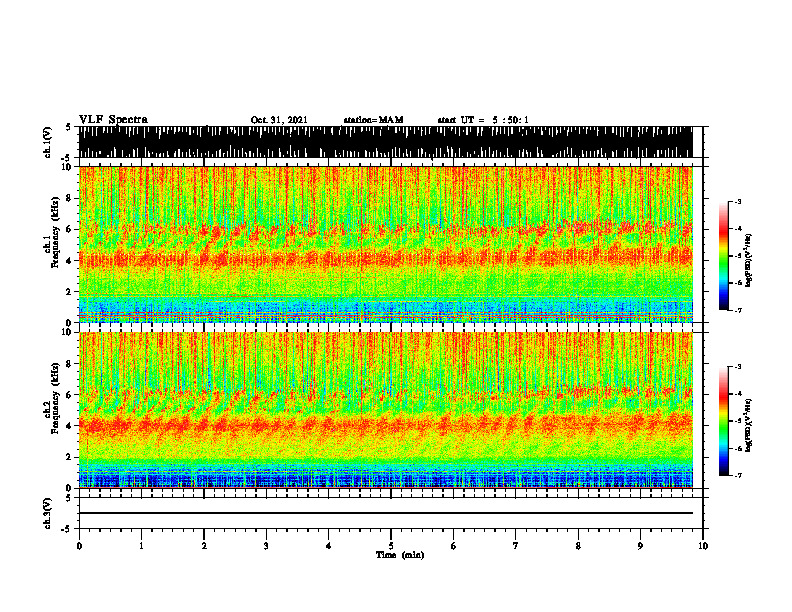Click the "5" tick on ch.3(V) axis

click(69, 498)
